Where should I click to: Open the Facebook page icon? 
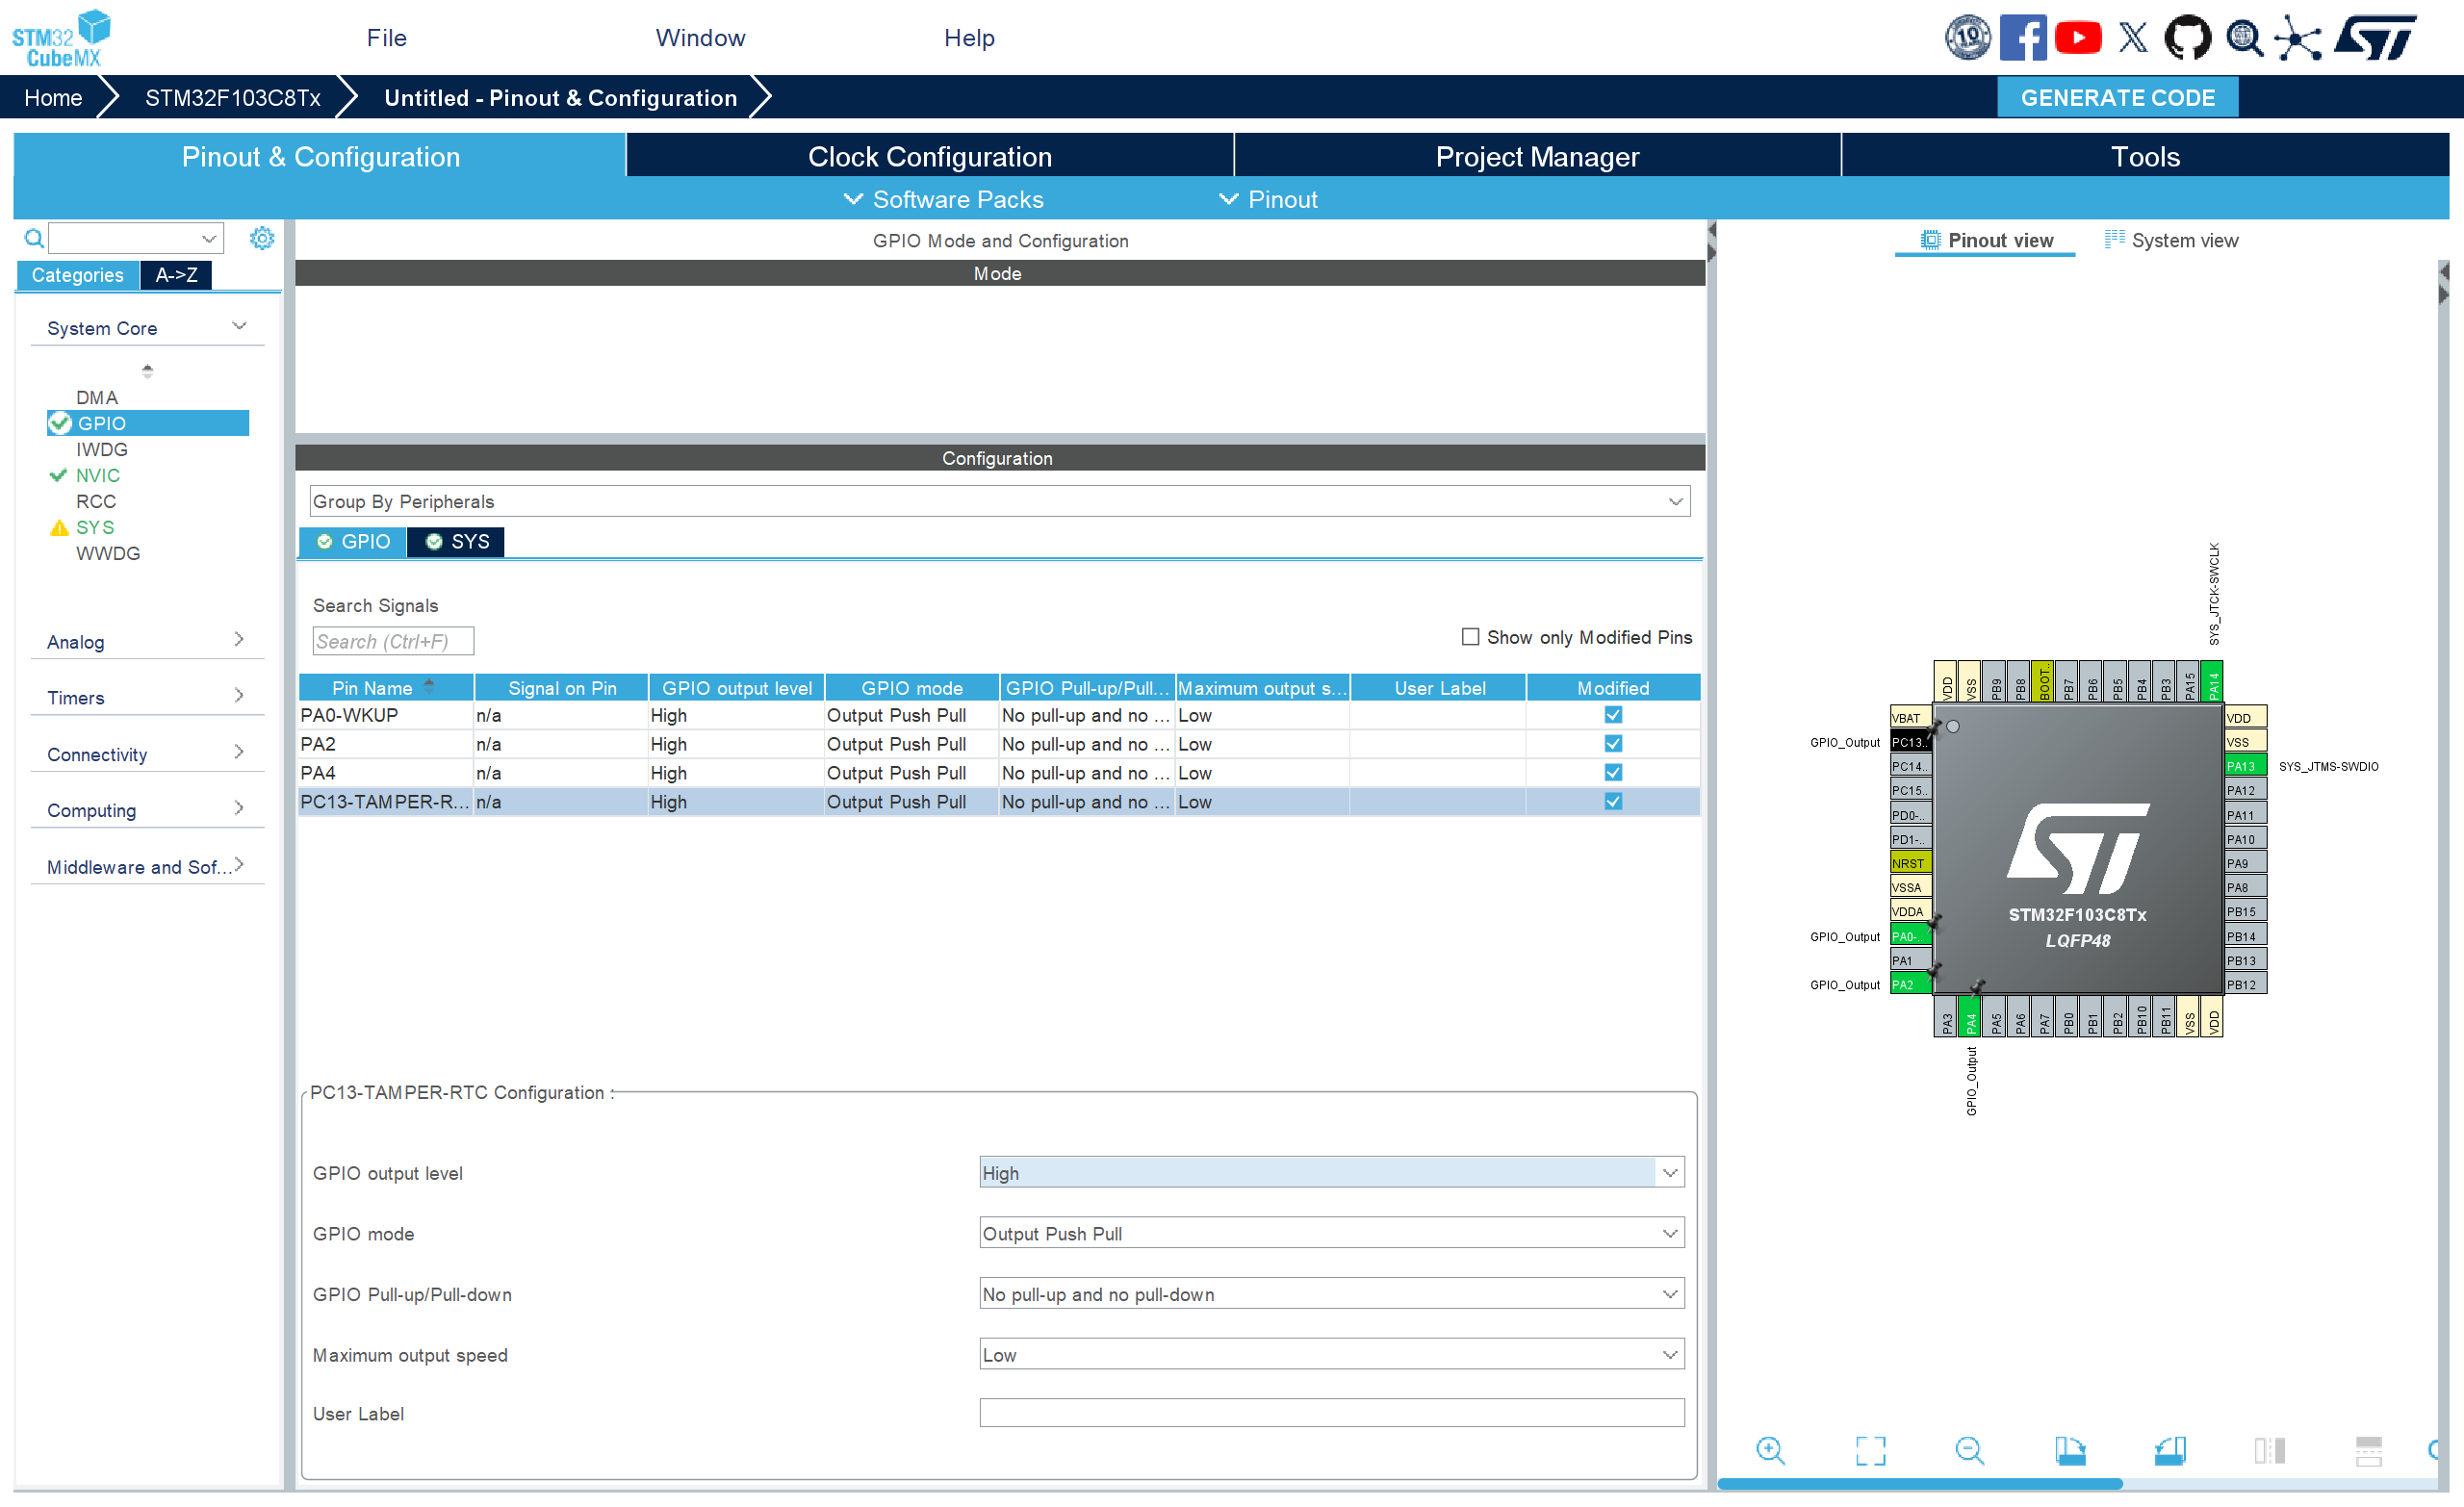tap(2022, 38)
